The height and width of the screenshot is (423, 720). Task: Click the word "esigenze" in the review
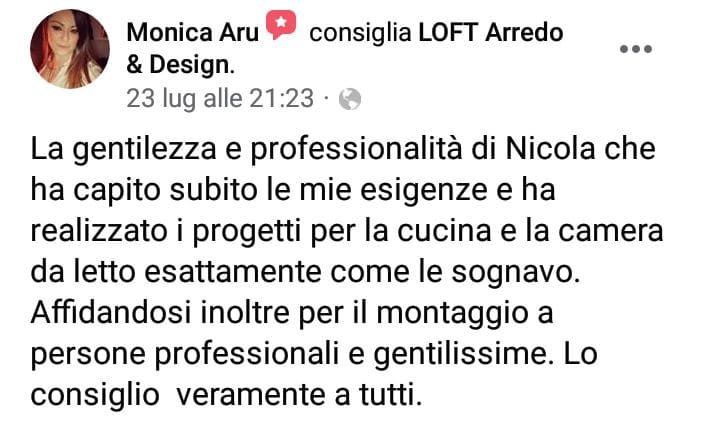[x=423, y=191]
